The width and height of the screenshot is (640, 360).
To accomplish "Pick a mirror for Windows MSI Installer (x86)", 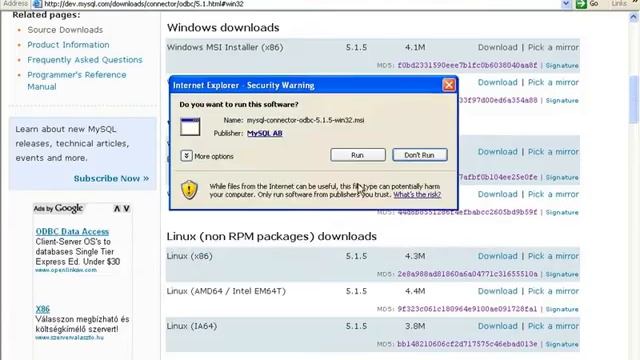I will [553, 47].
